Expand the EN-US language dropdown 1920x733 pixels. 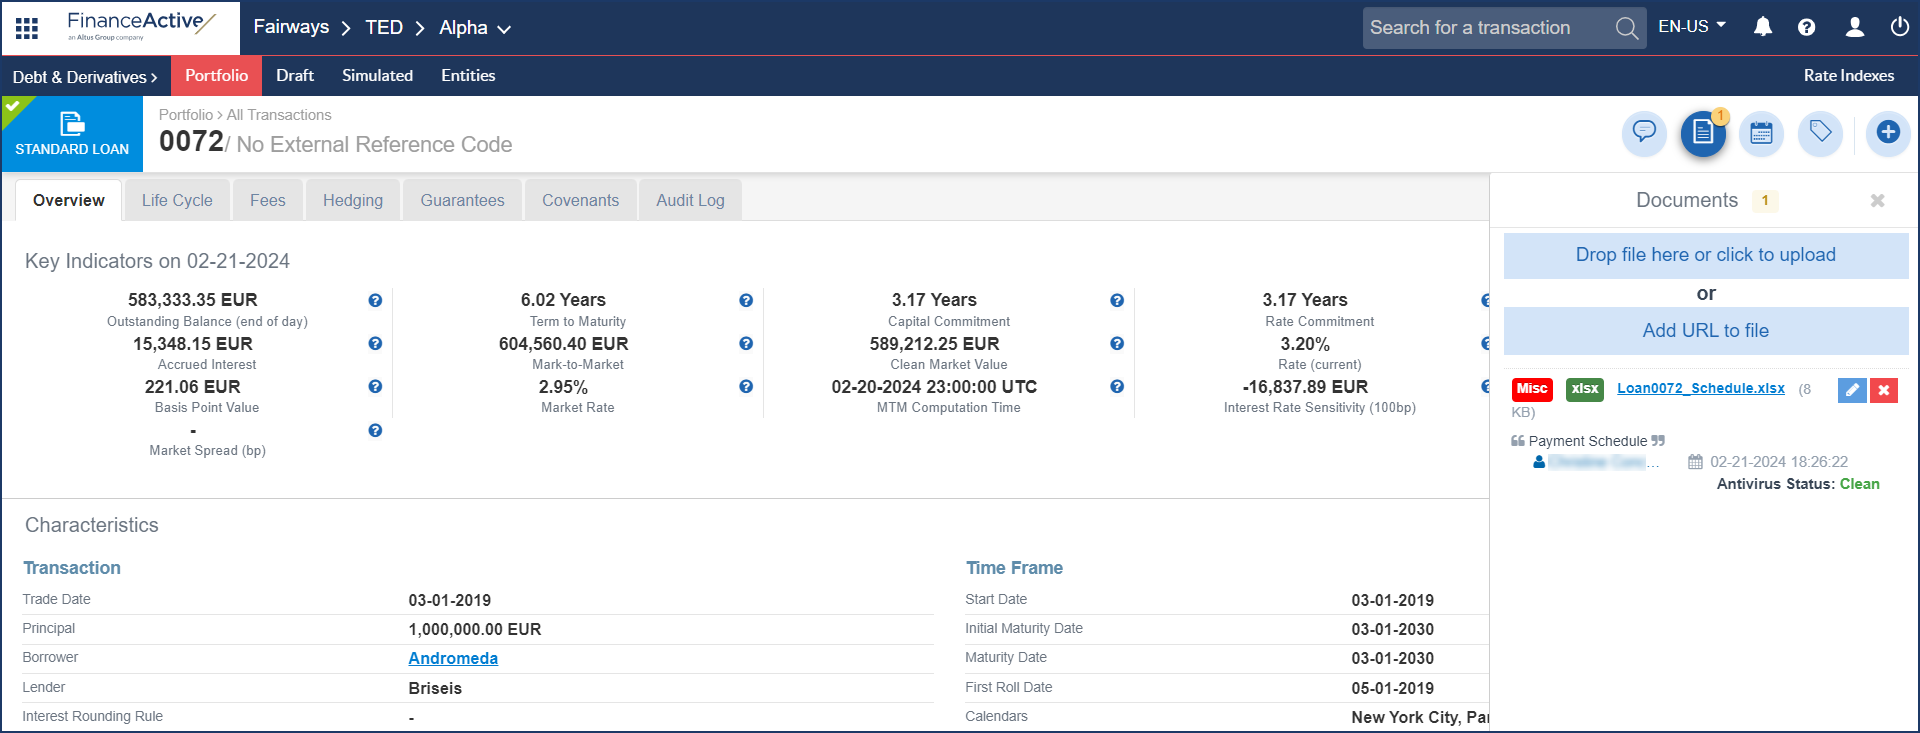click(x=1692, y=27)
